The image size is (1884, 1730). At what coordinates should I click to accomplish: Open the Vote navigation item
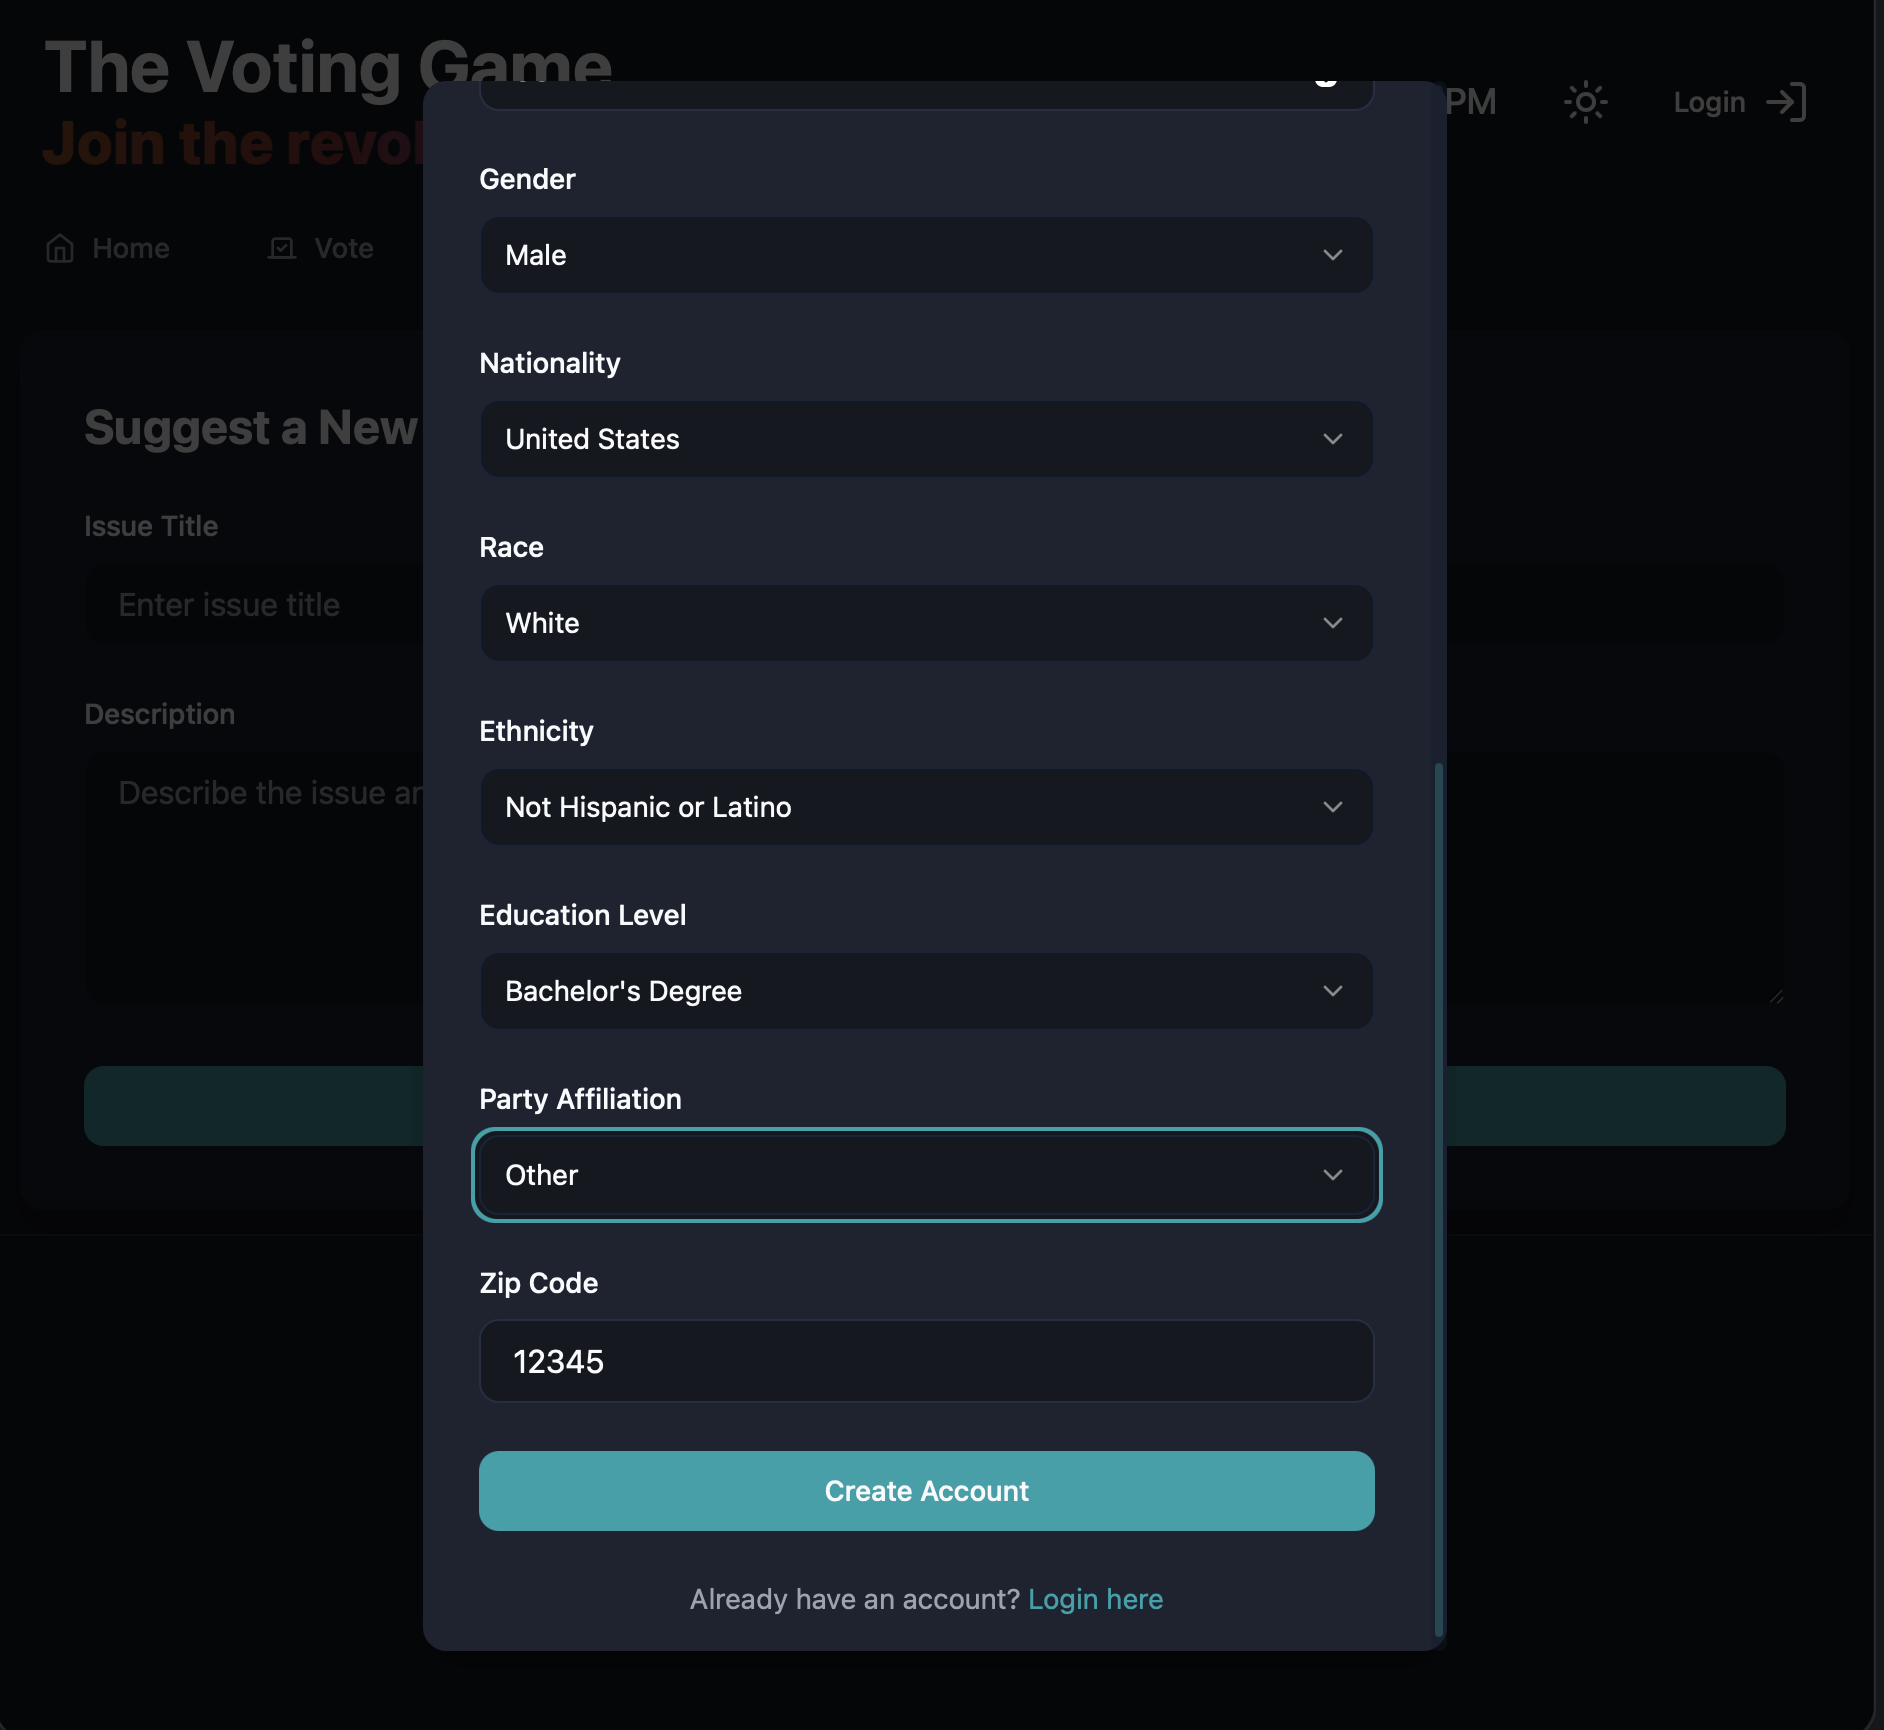[321, 248]
